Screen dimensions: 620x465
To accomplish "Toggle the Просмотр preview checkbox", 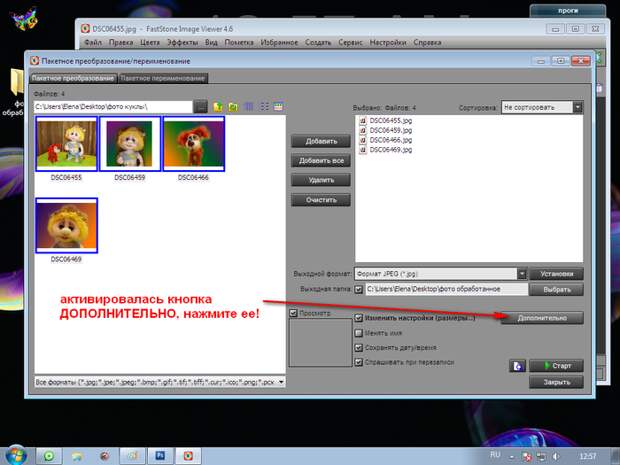I will tap(293, 313).
